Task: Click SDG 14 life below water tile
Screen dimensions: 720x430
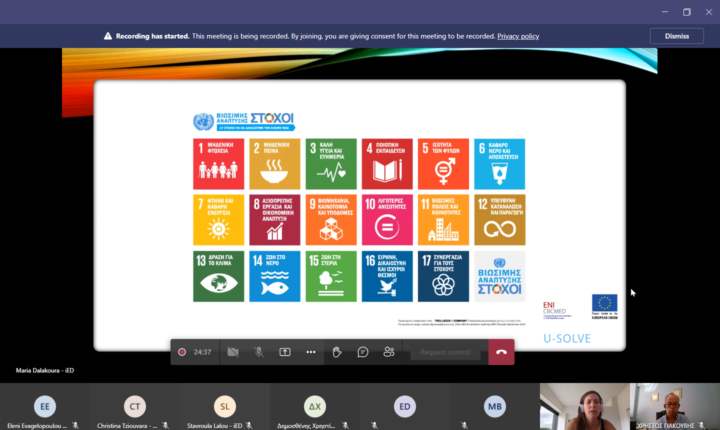Action: coord(275,276)
